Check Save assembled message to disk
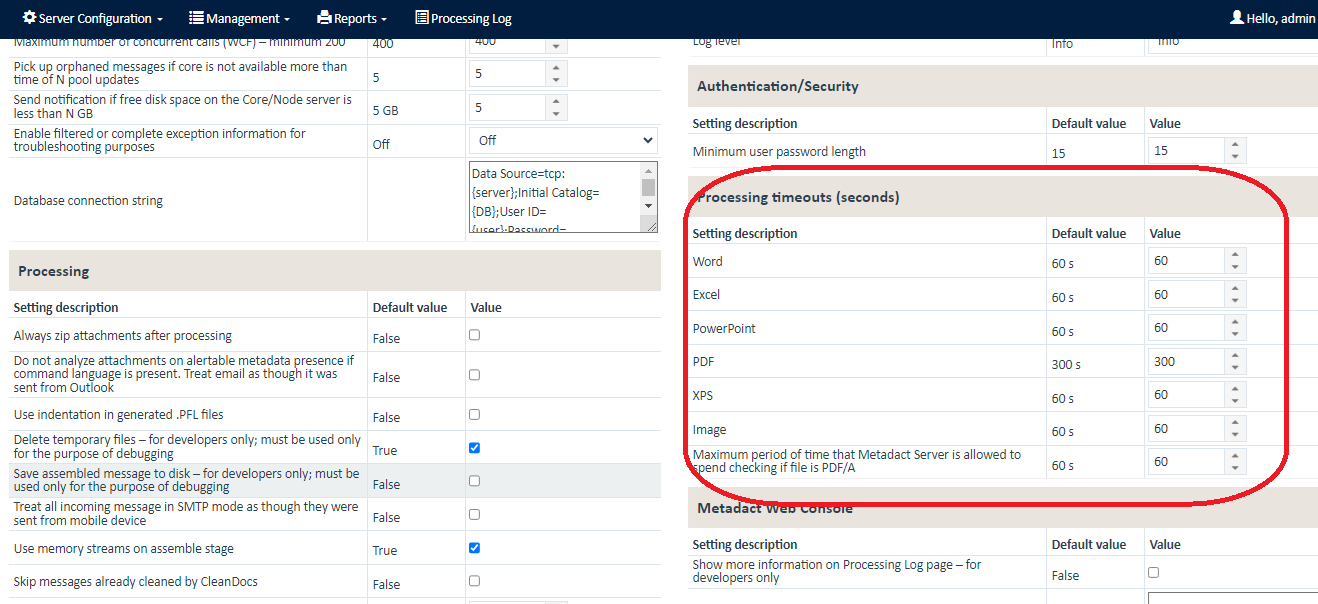 [x=475, y=481]
